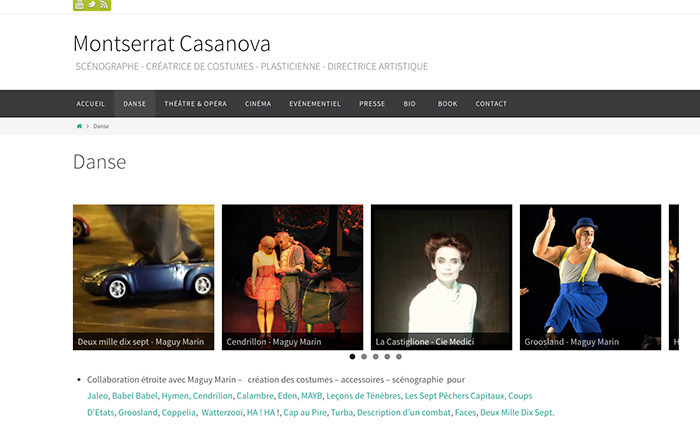This screenshot has height=427, width=700.
Task: Follow the Hymen link
Action: 175,396
